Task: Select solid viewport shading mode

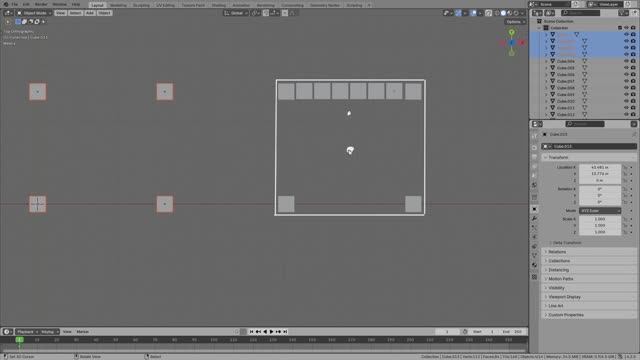Action: click(503, 13)
